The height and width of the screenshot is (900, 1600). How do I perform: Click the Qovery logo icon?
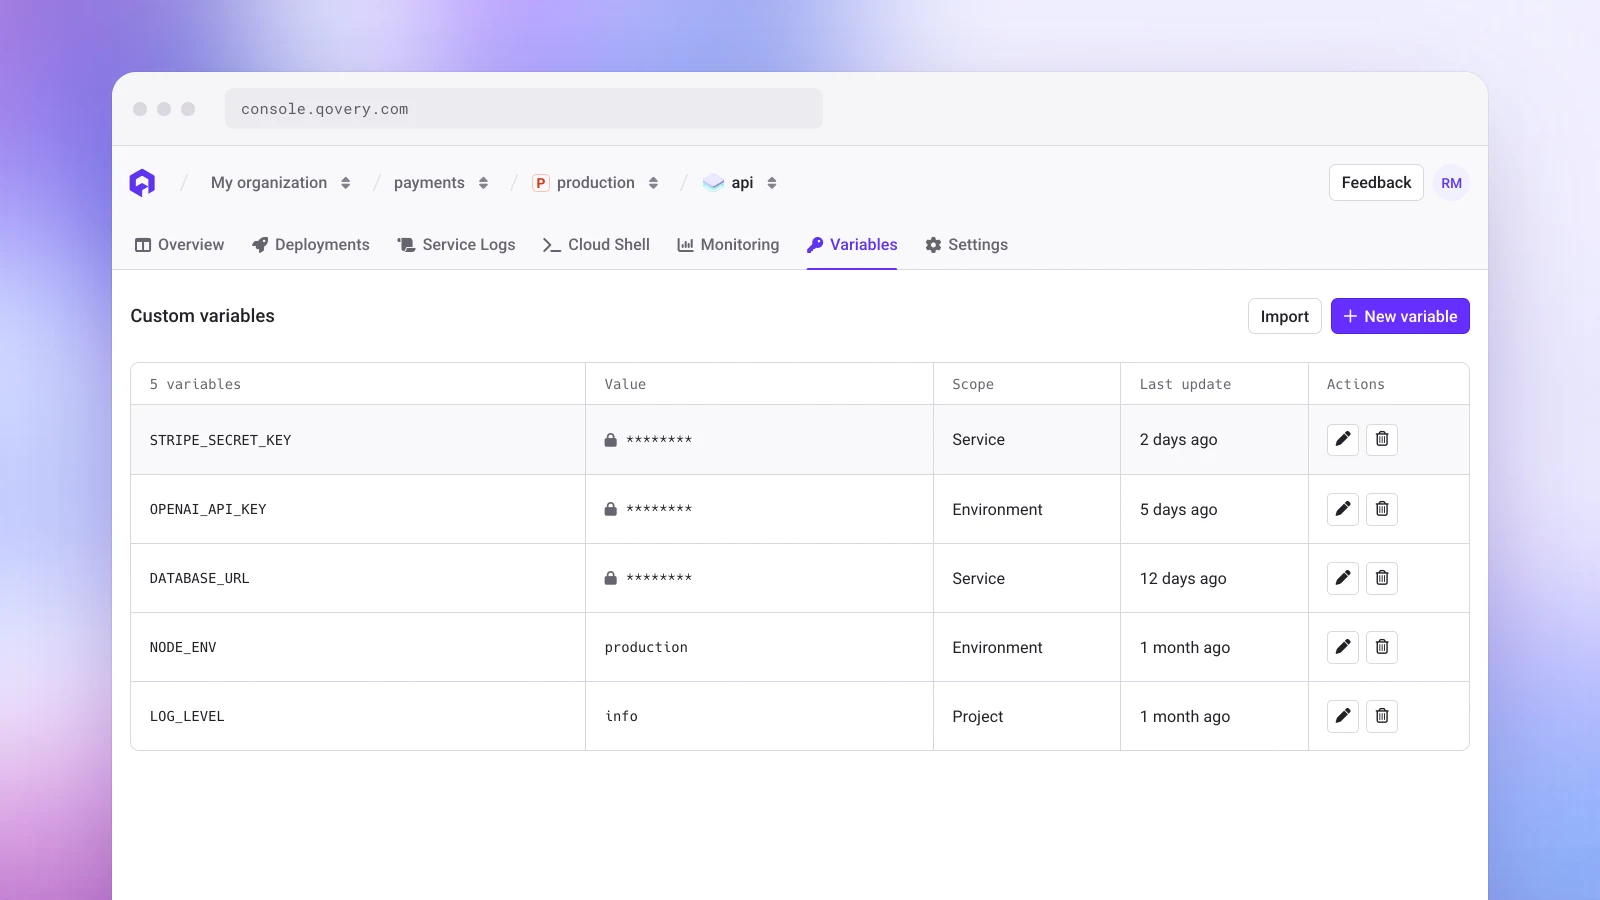pos(142,183)
